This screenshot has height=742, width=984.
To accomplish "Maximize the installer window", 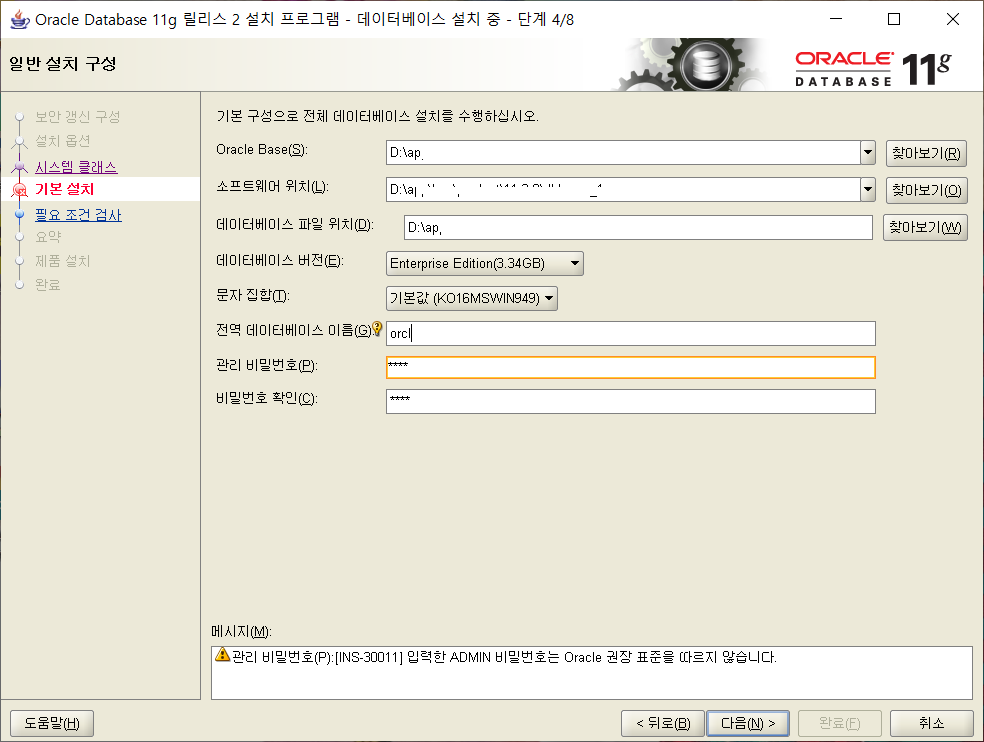I will (894, 19).
